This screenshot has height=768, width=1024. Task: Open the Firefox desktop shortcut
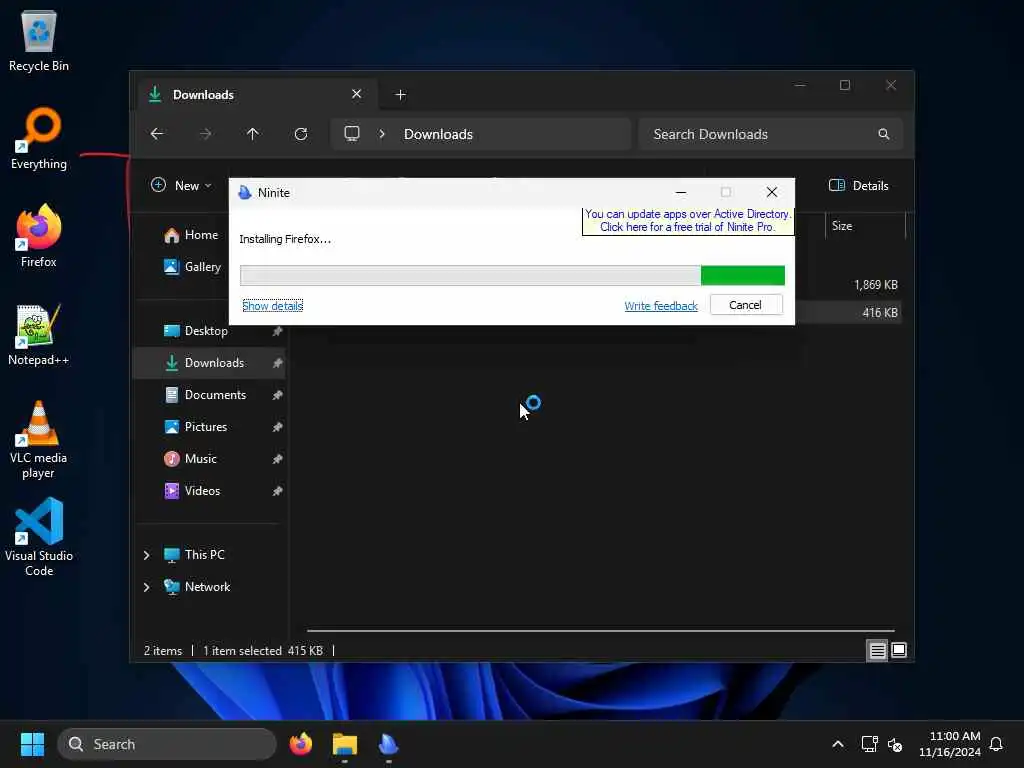coord(39,236)
